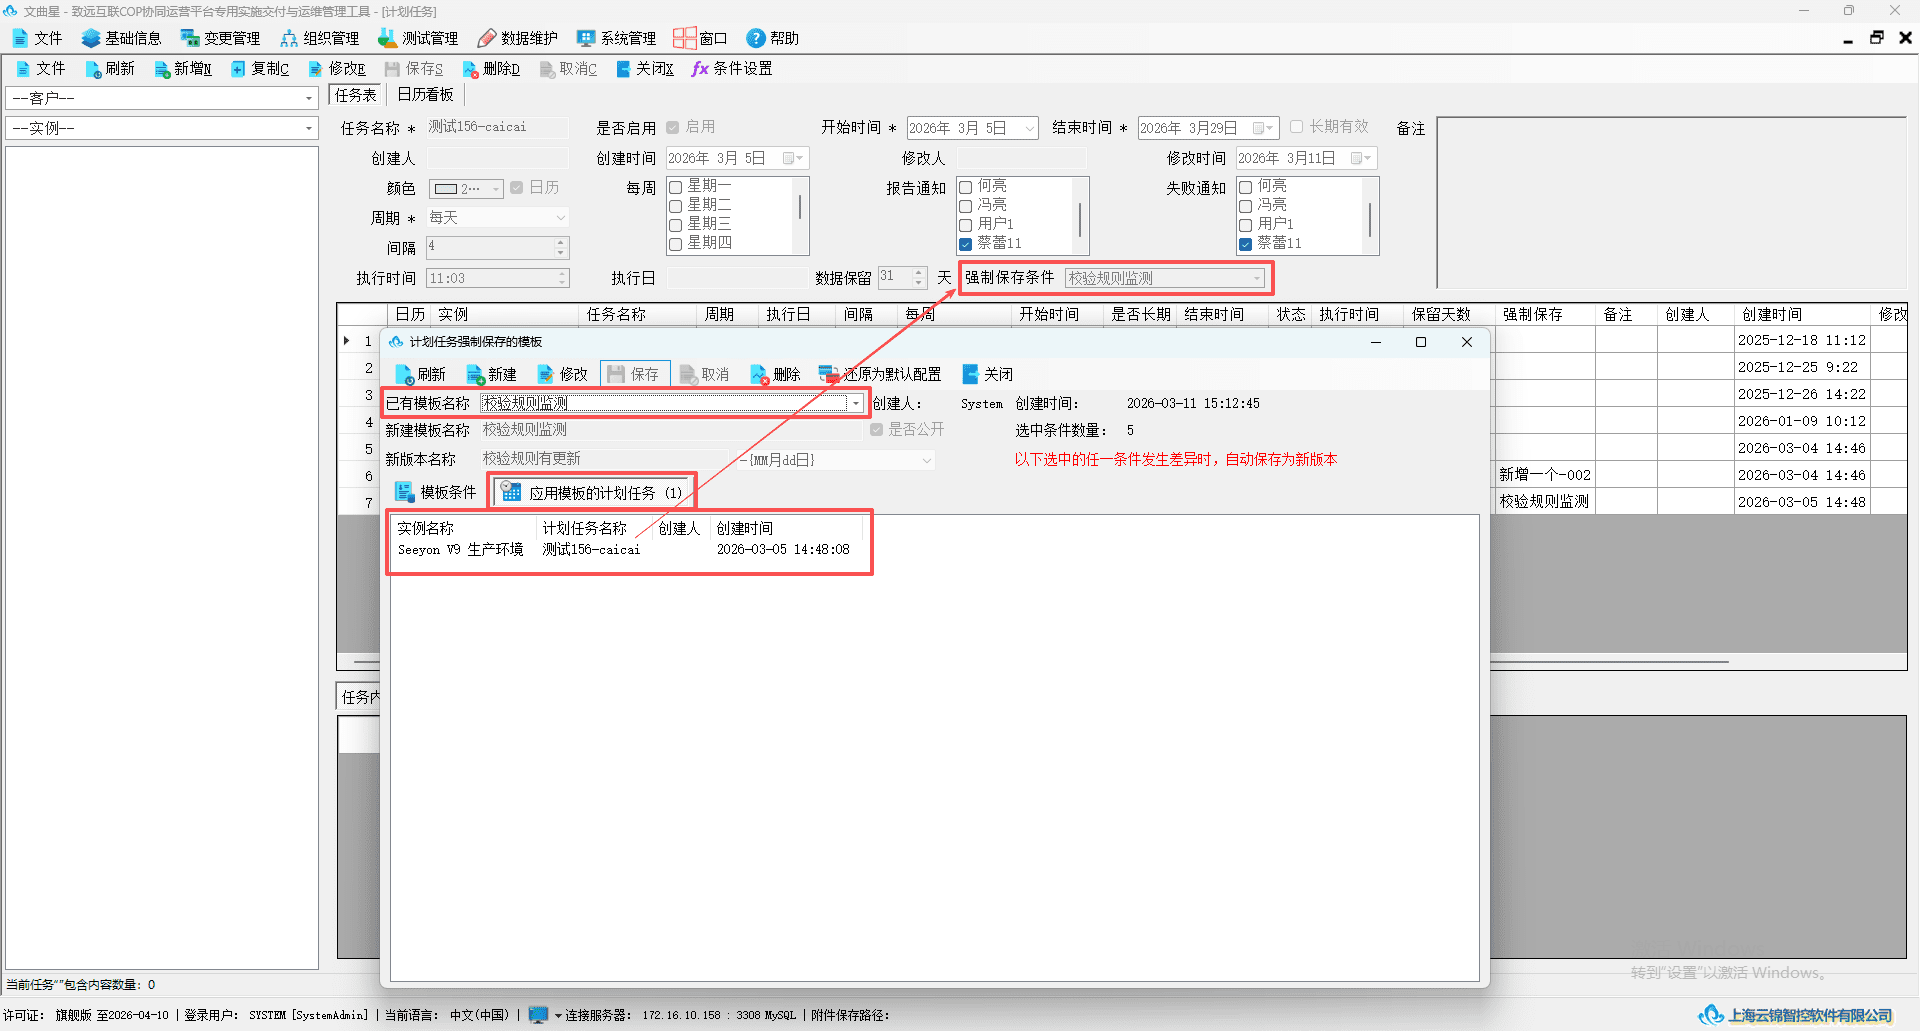
Task: Open 条件设置 fx condition settings
Action: tap(732, 69)
